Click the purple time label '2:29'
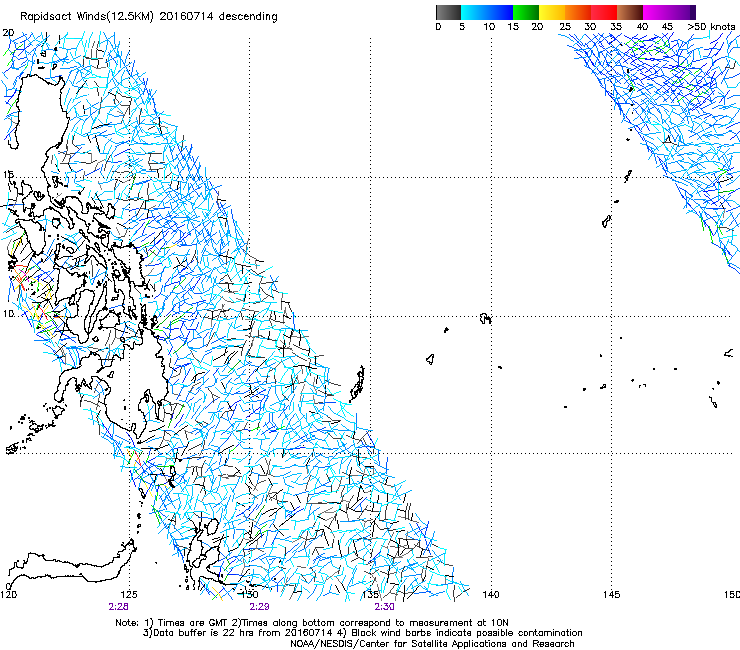 coord(259,607)
